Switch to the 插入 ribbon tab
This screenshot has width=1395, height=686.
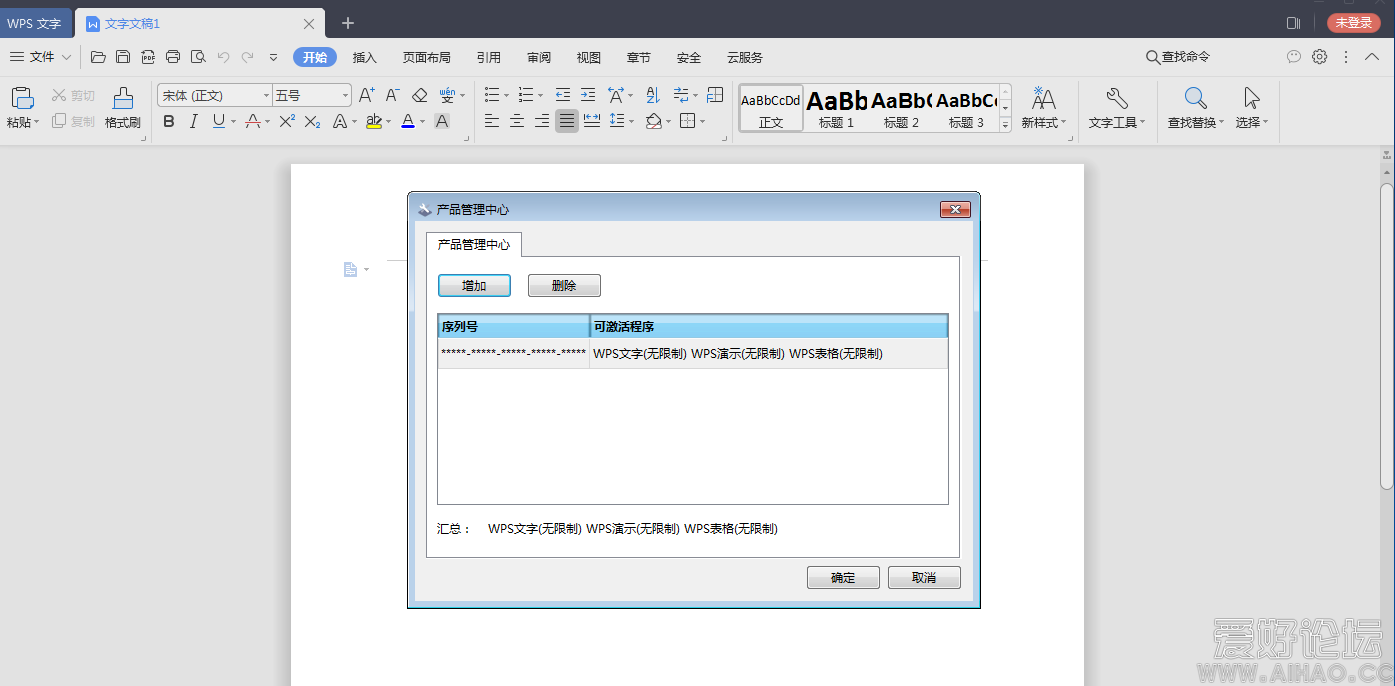tap(365, 58)
